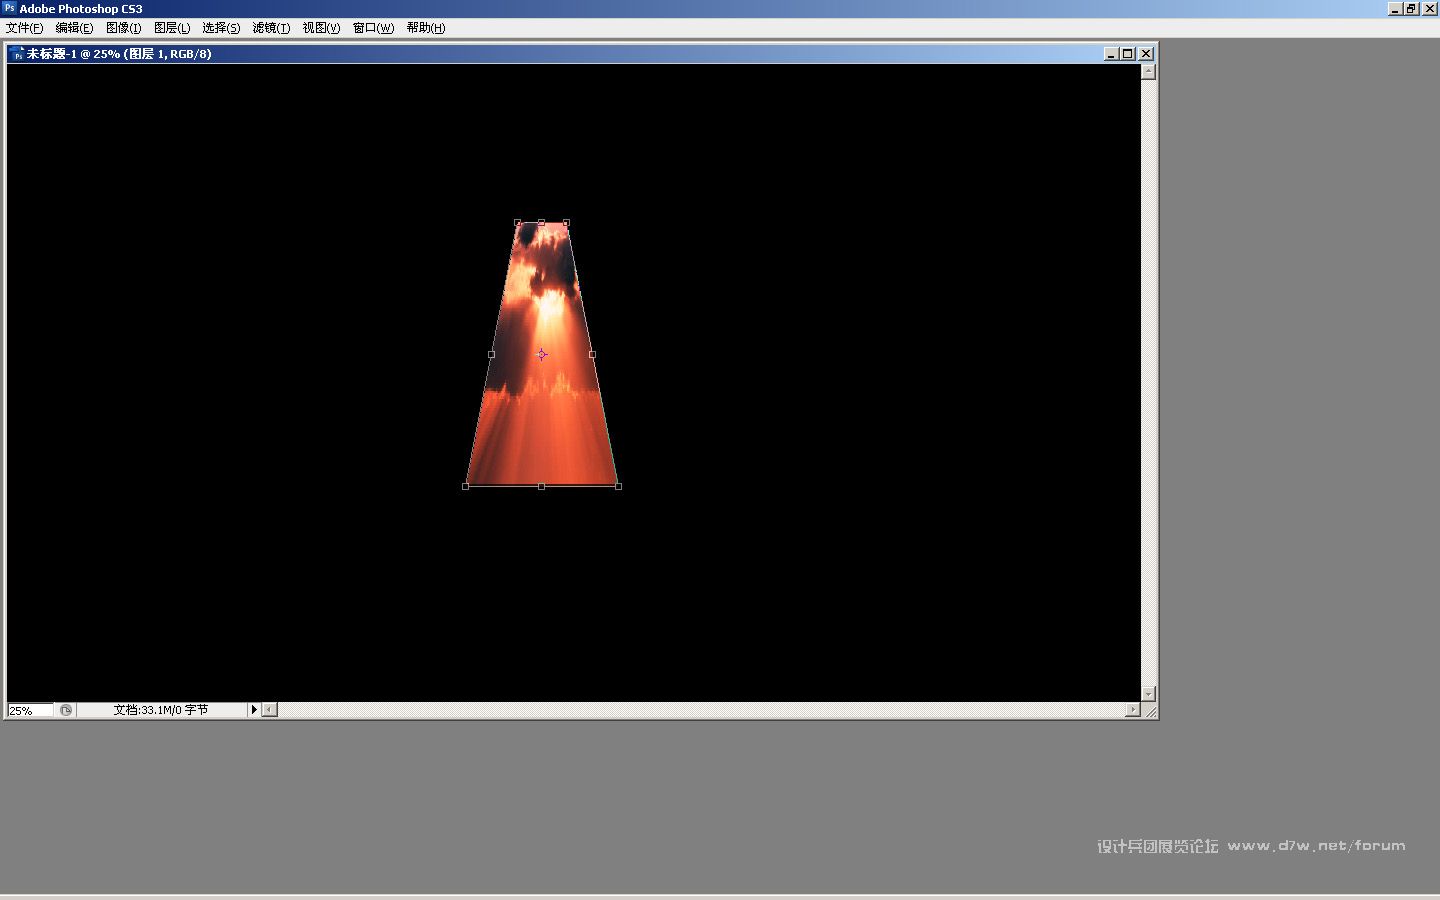Open the 视图(V) menu
The width and height of the screenshot is (1440, 900).
[321, 28]
